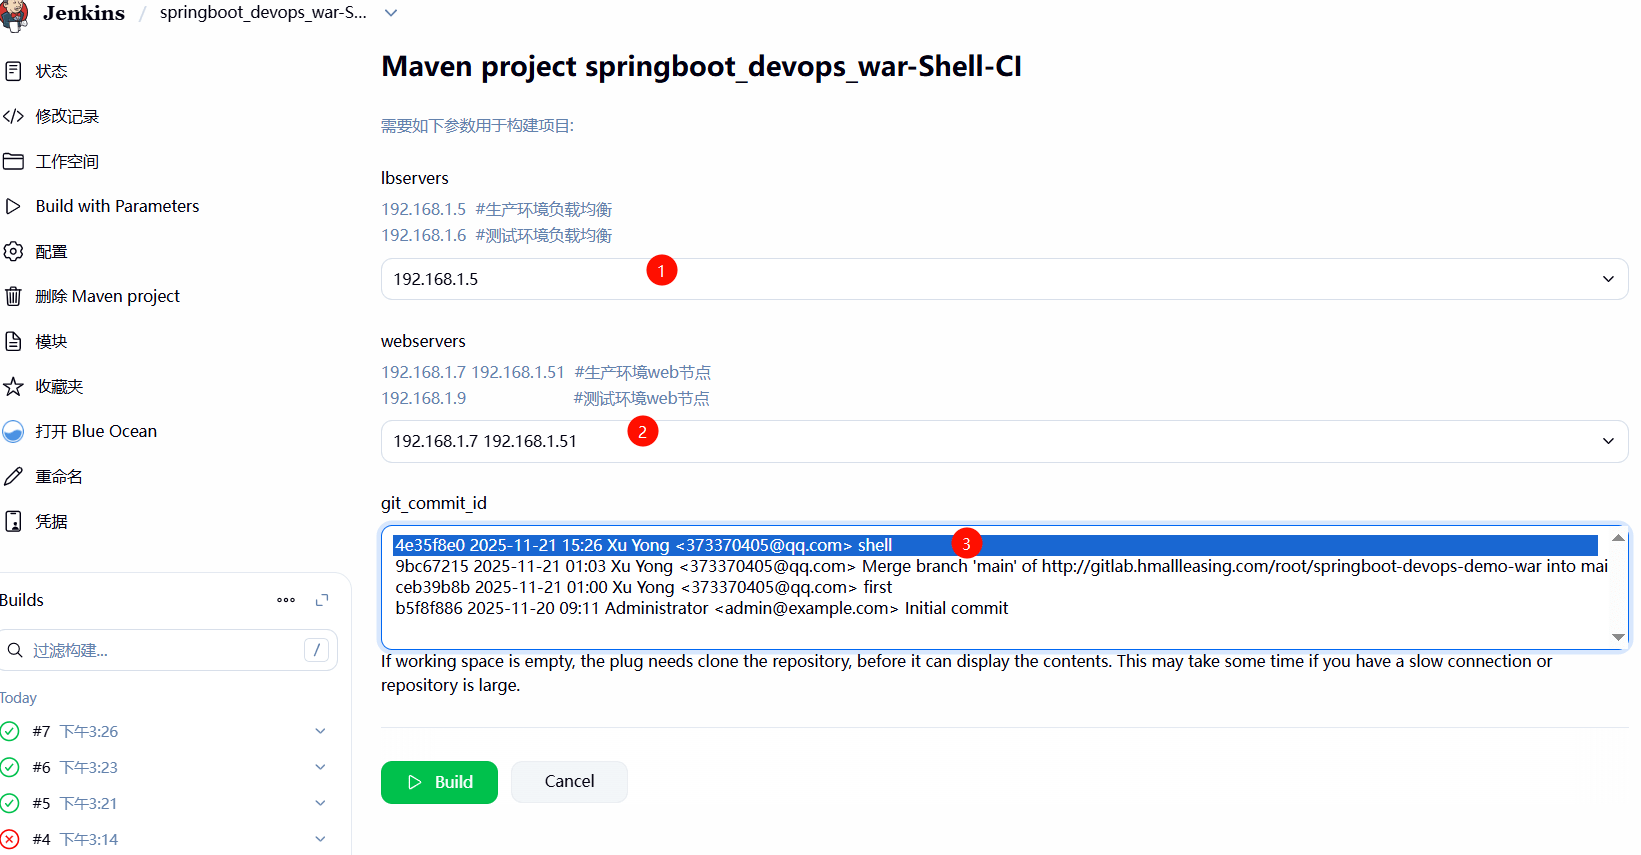Click the Jenkins logo icon
Screen dimensions: 1641x855
coord(15,14)
